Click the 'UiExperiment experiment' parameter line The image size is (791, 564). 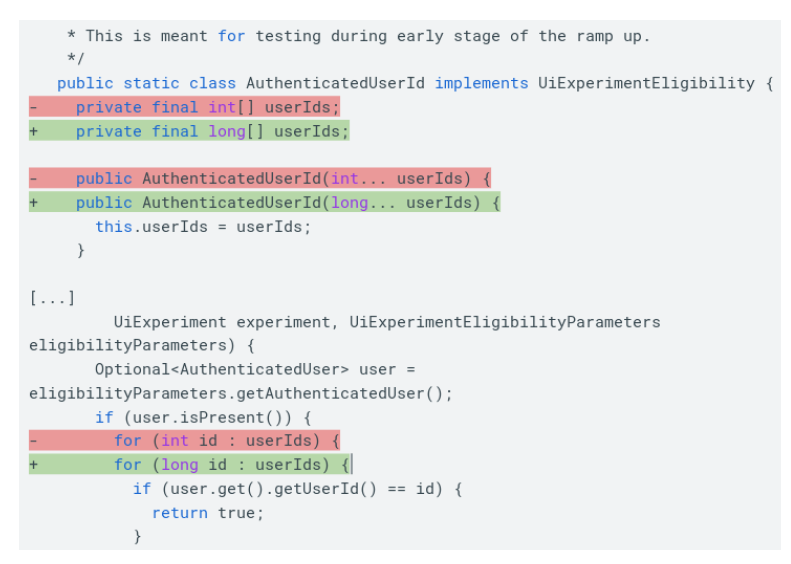pyautogui.click(x=386, y=322)
